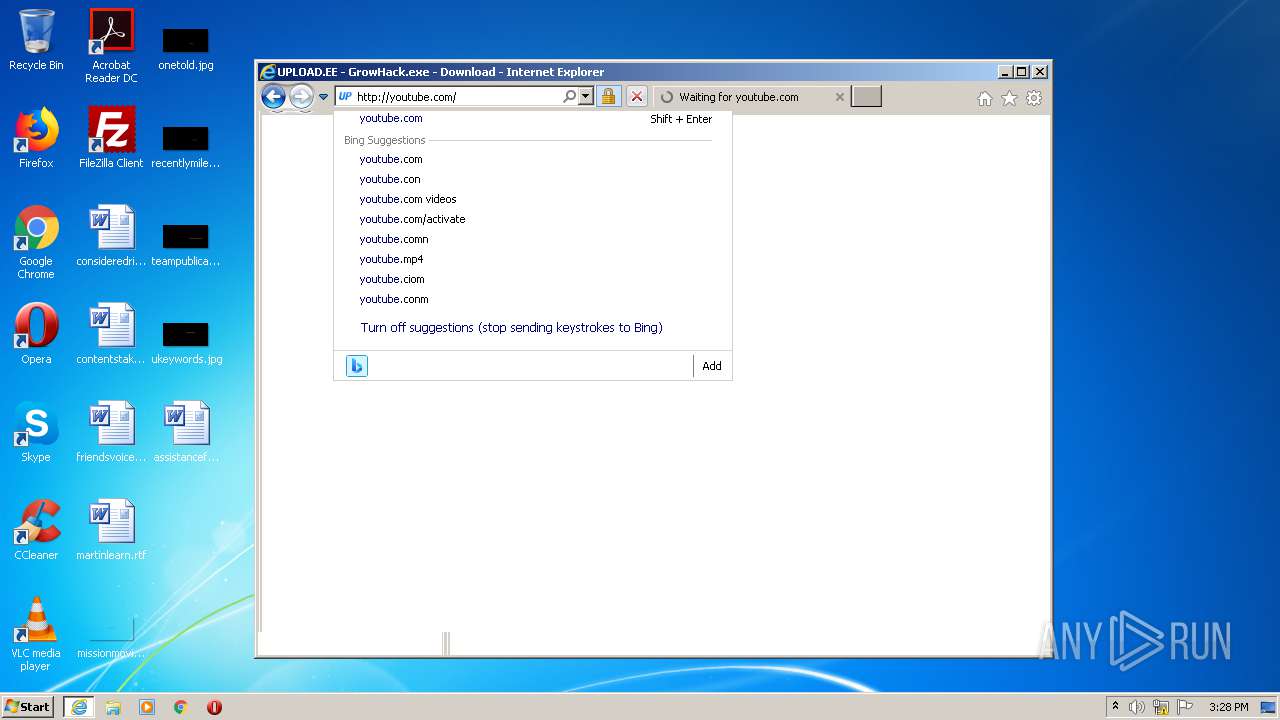The width and height of the screenshot is (1280, 720).
Task: Select suggestion 'youtube.com videos'
Action: tap(533, 199)
